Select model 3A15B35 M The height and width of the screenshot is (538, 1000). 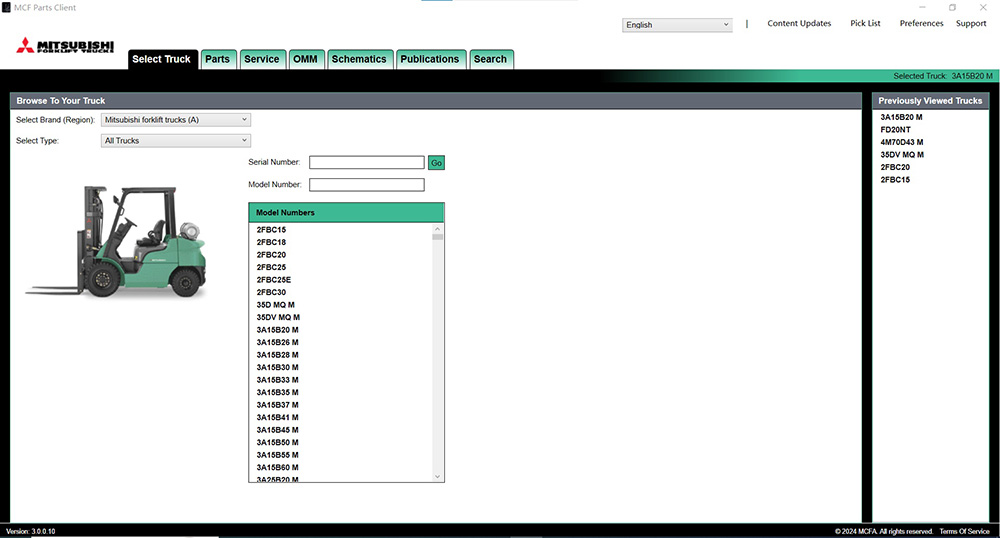pyautogui.click(x=277, y=393)
